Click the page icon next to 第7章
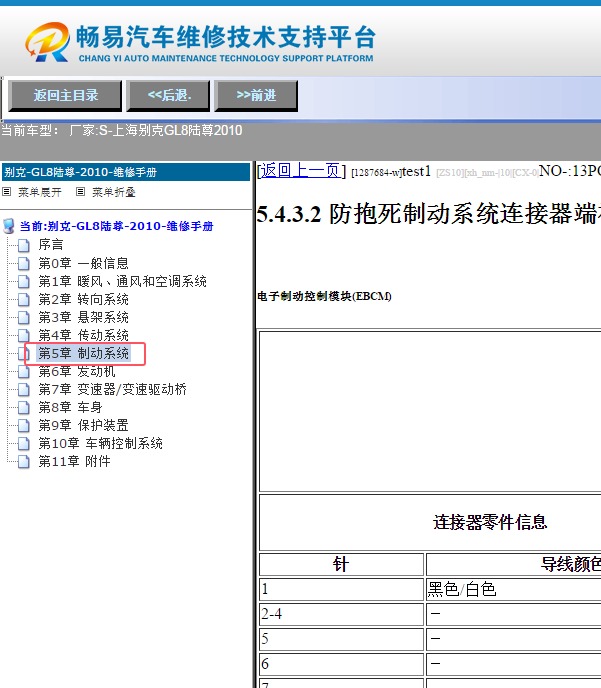 24,389
